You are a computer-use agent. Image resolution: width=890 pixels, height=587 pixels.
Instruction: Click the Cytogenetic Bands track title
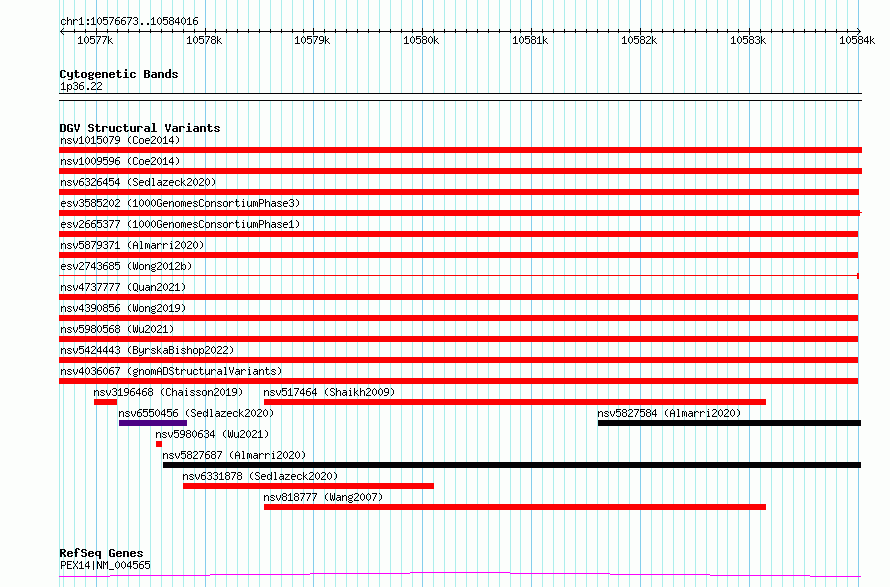coord(119,74)
